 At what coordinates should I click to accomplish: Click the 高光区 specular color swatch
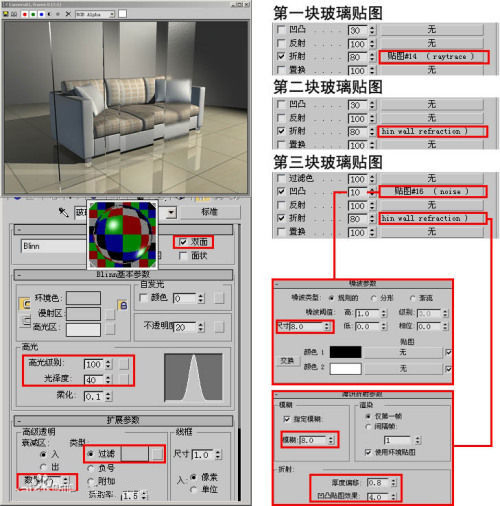tap(83, 330)
